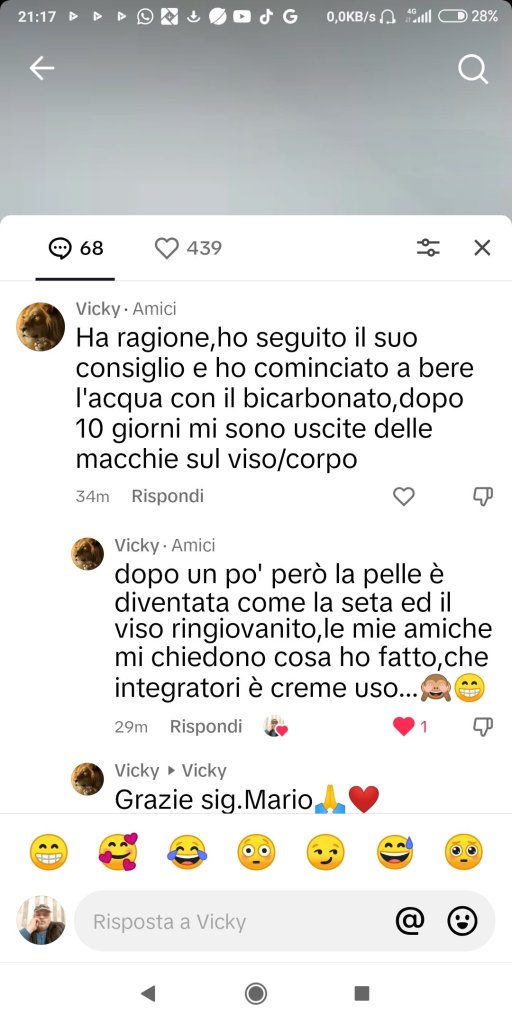This screenshot has width=512, height=1024.
Task: Open Vicky's lion profile picture on first comment
Action: tap(40, 327)
